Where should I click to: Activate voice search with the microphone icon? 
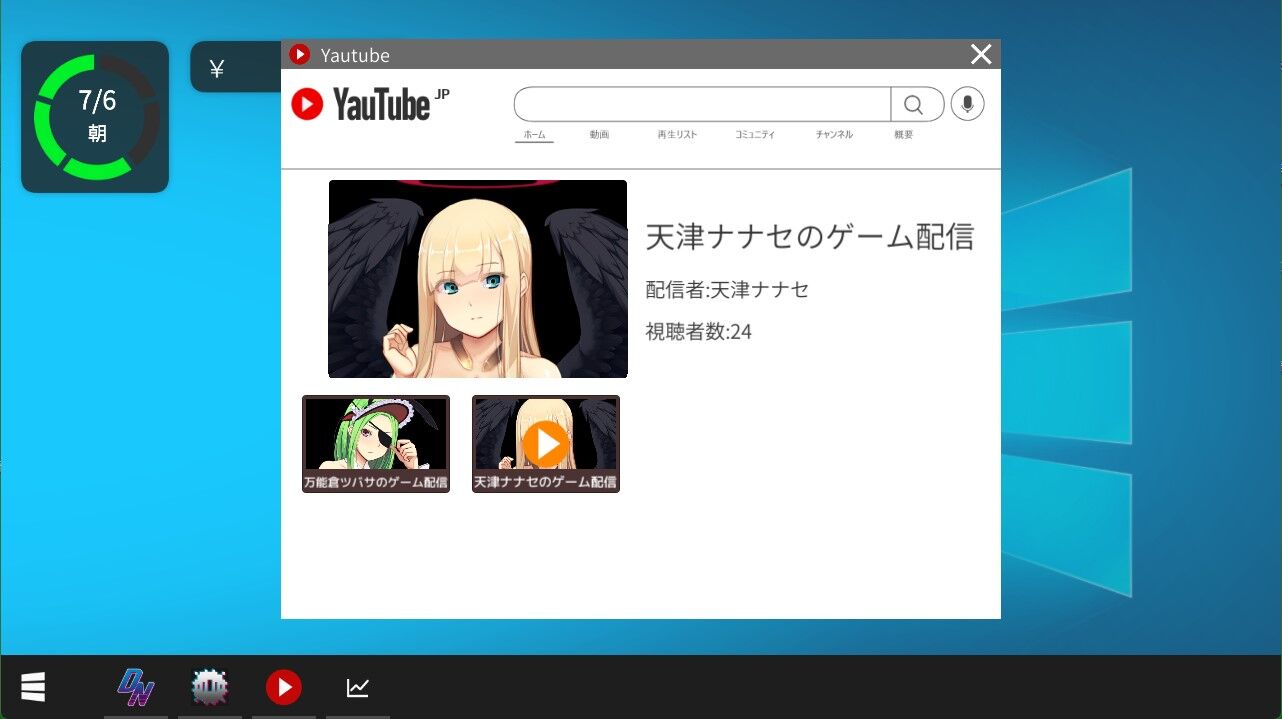click(x=966, y=103)
